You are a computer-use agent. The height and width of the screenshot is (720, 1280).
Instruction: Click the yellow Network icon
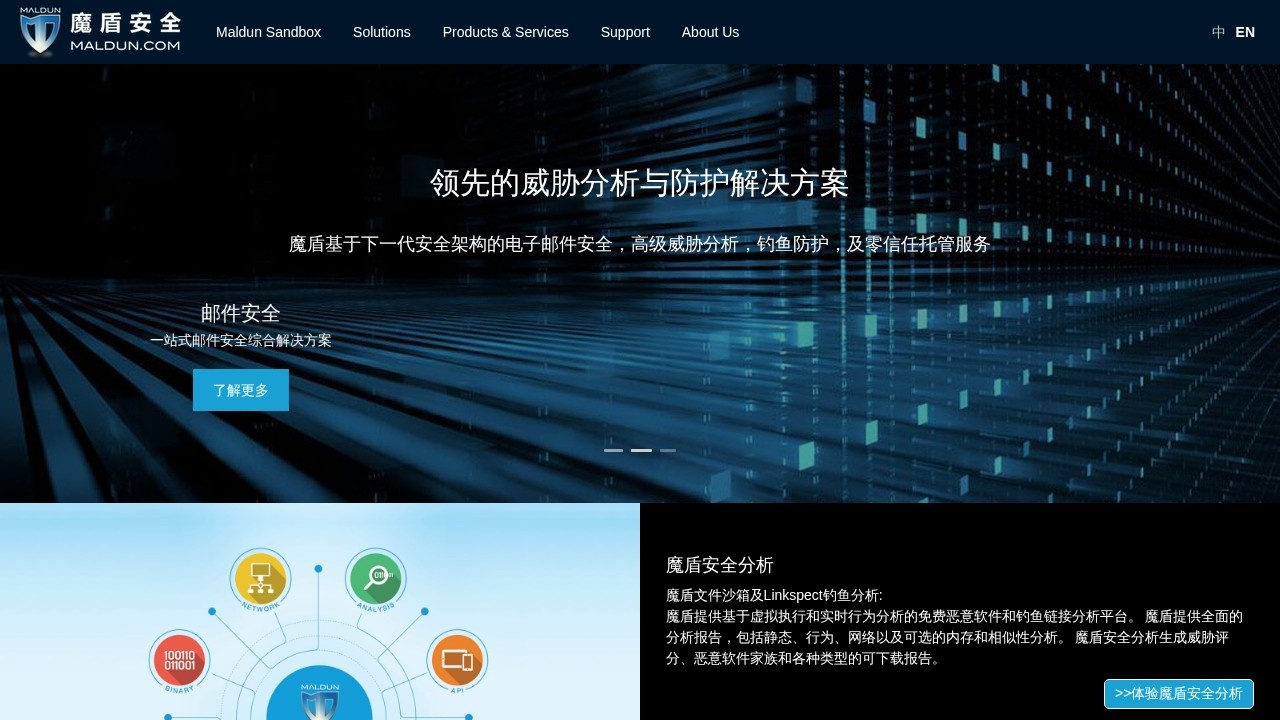point(260,577)
